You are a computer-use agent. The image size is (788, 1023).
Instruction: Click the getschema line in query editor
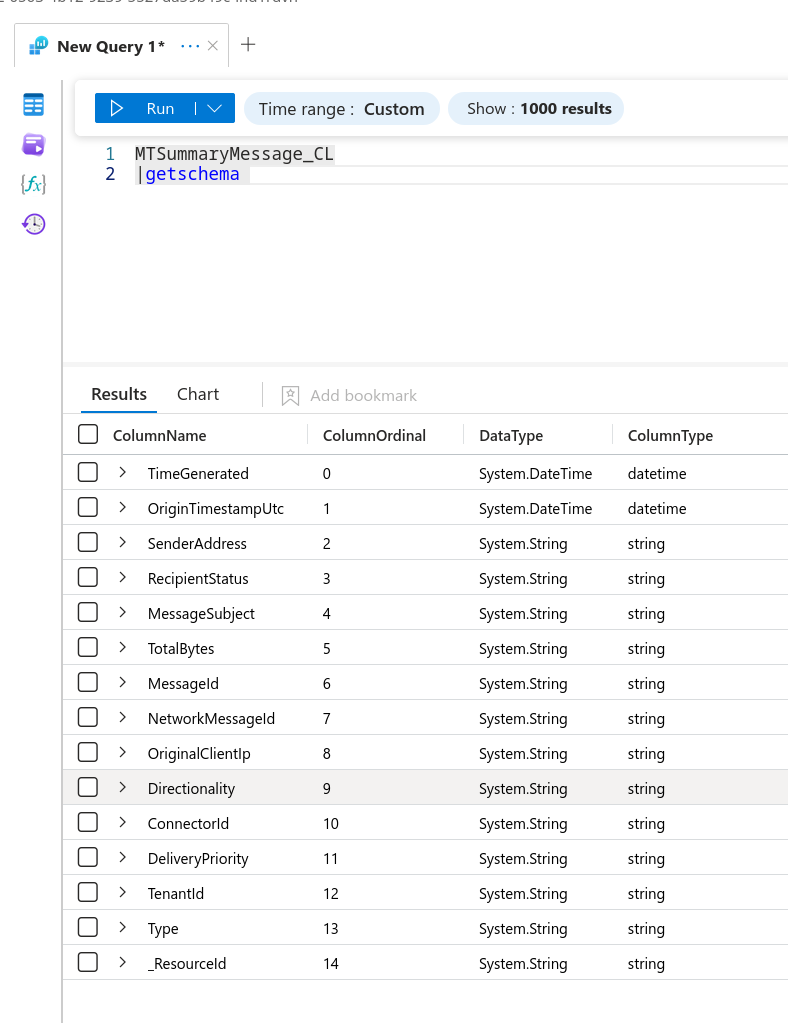pos(192,175)
